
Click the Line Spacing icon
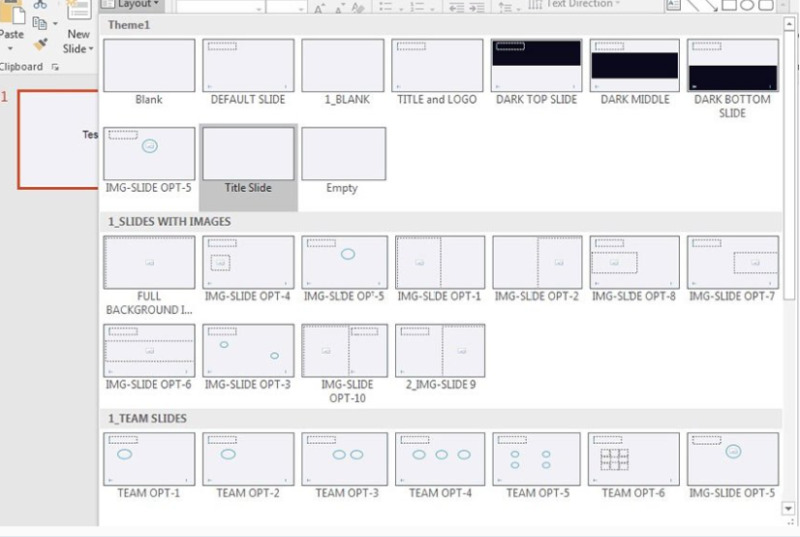coord(507,7)
